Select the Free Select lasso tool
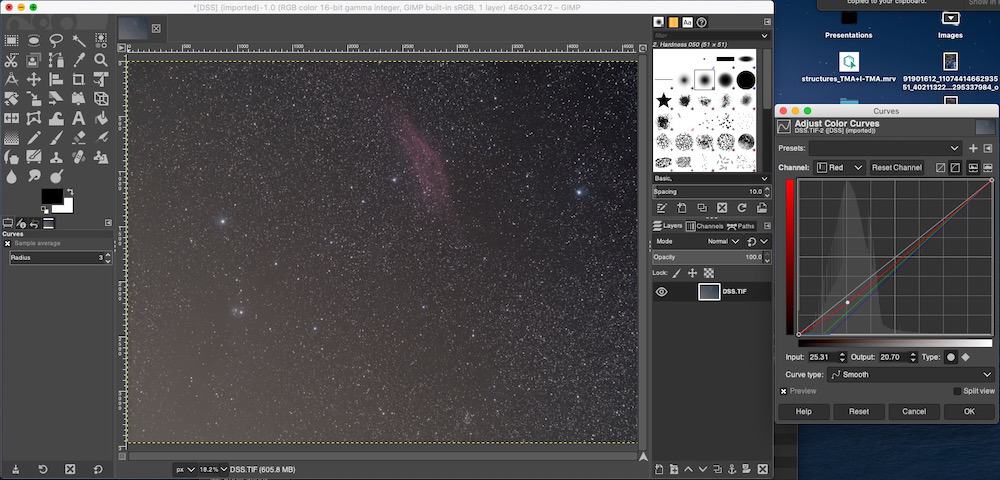1000x480 pixels. (x=57, y=41)
